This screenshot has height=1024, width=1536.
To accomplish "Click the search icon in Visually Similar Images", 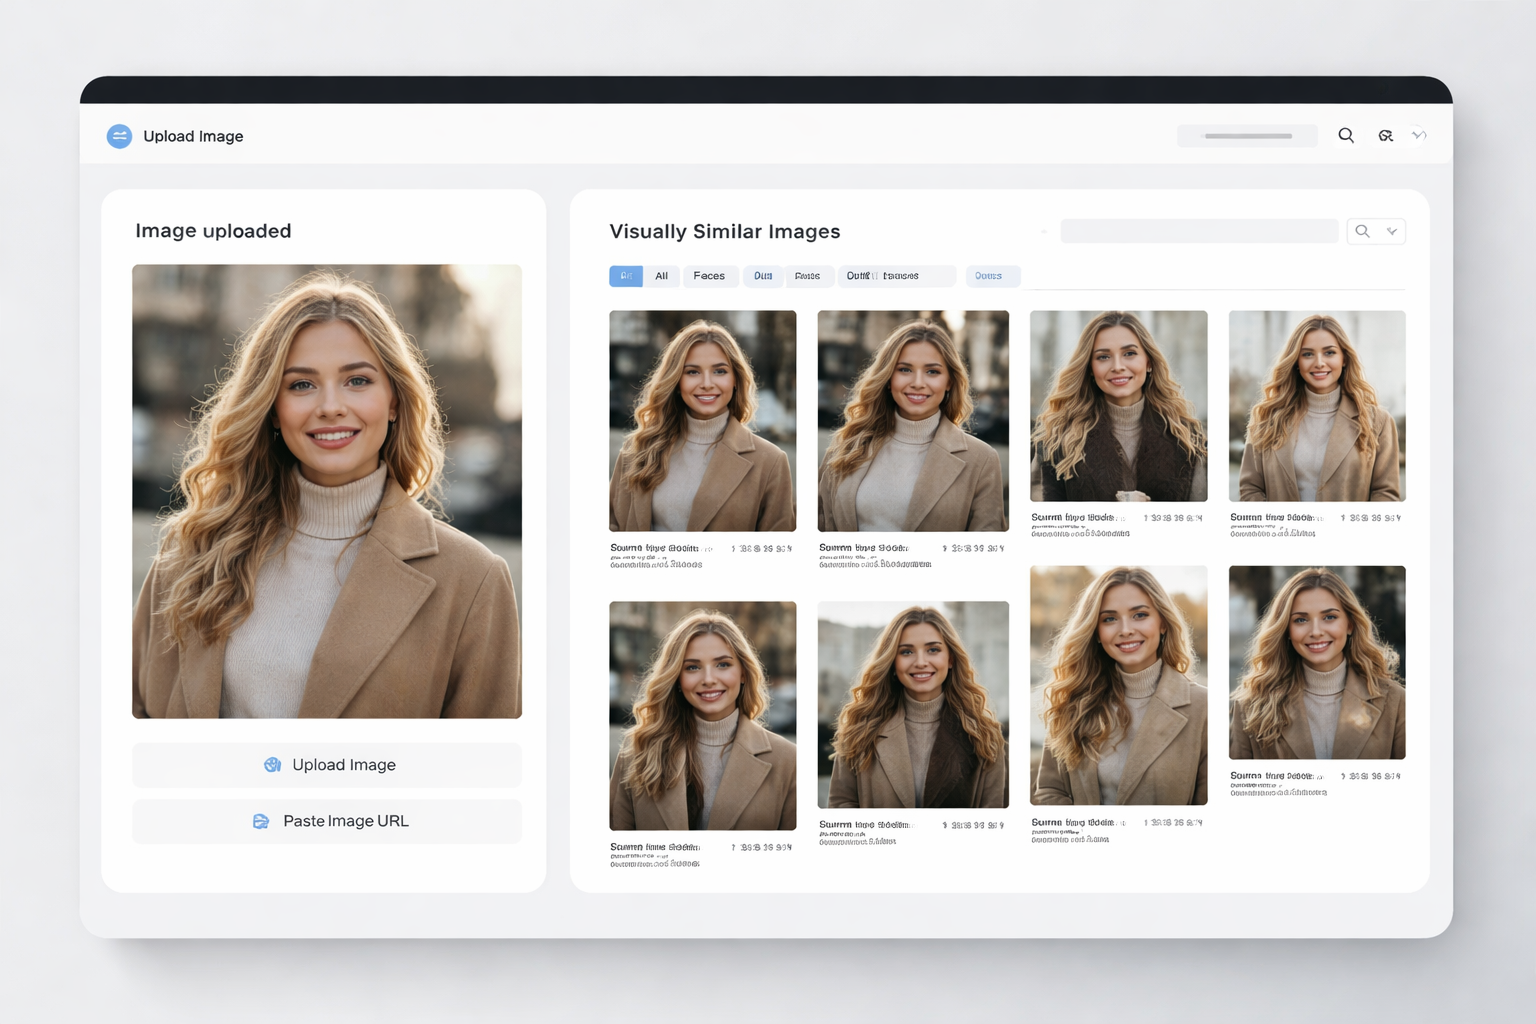I will coord(1362,231).
